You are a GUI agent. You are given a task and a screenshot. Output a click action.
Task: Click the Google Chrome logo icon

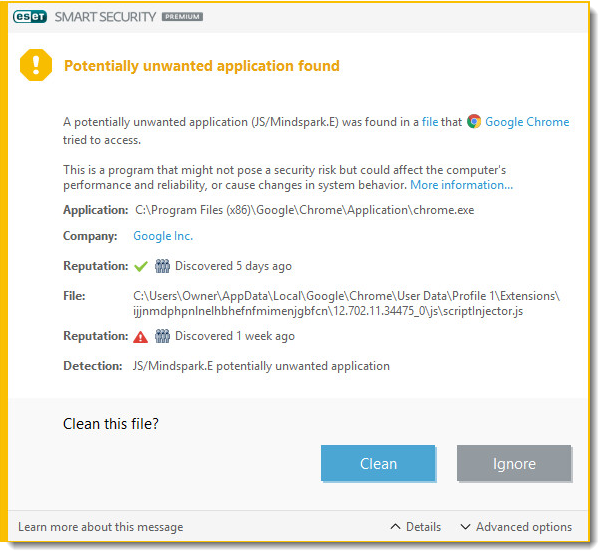tap(474, 122)
